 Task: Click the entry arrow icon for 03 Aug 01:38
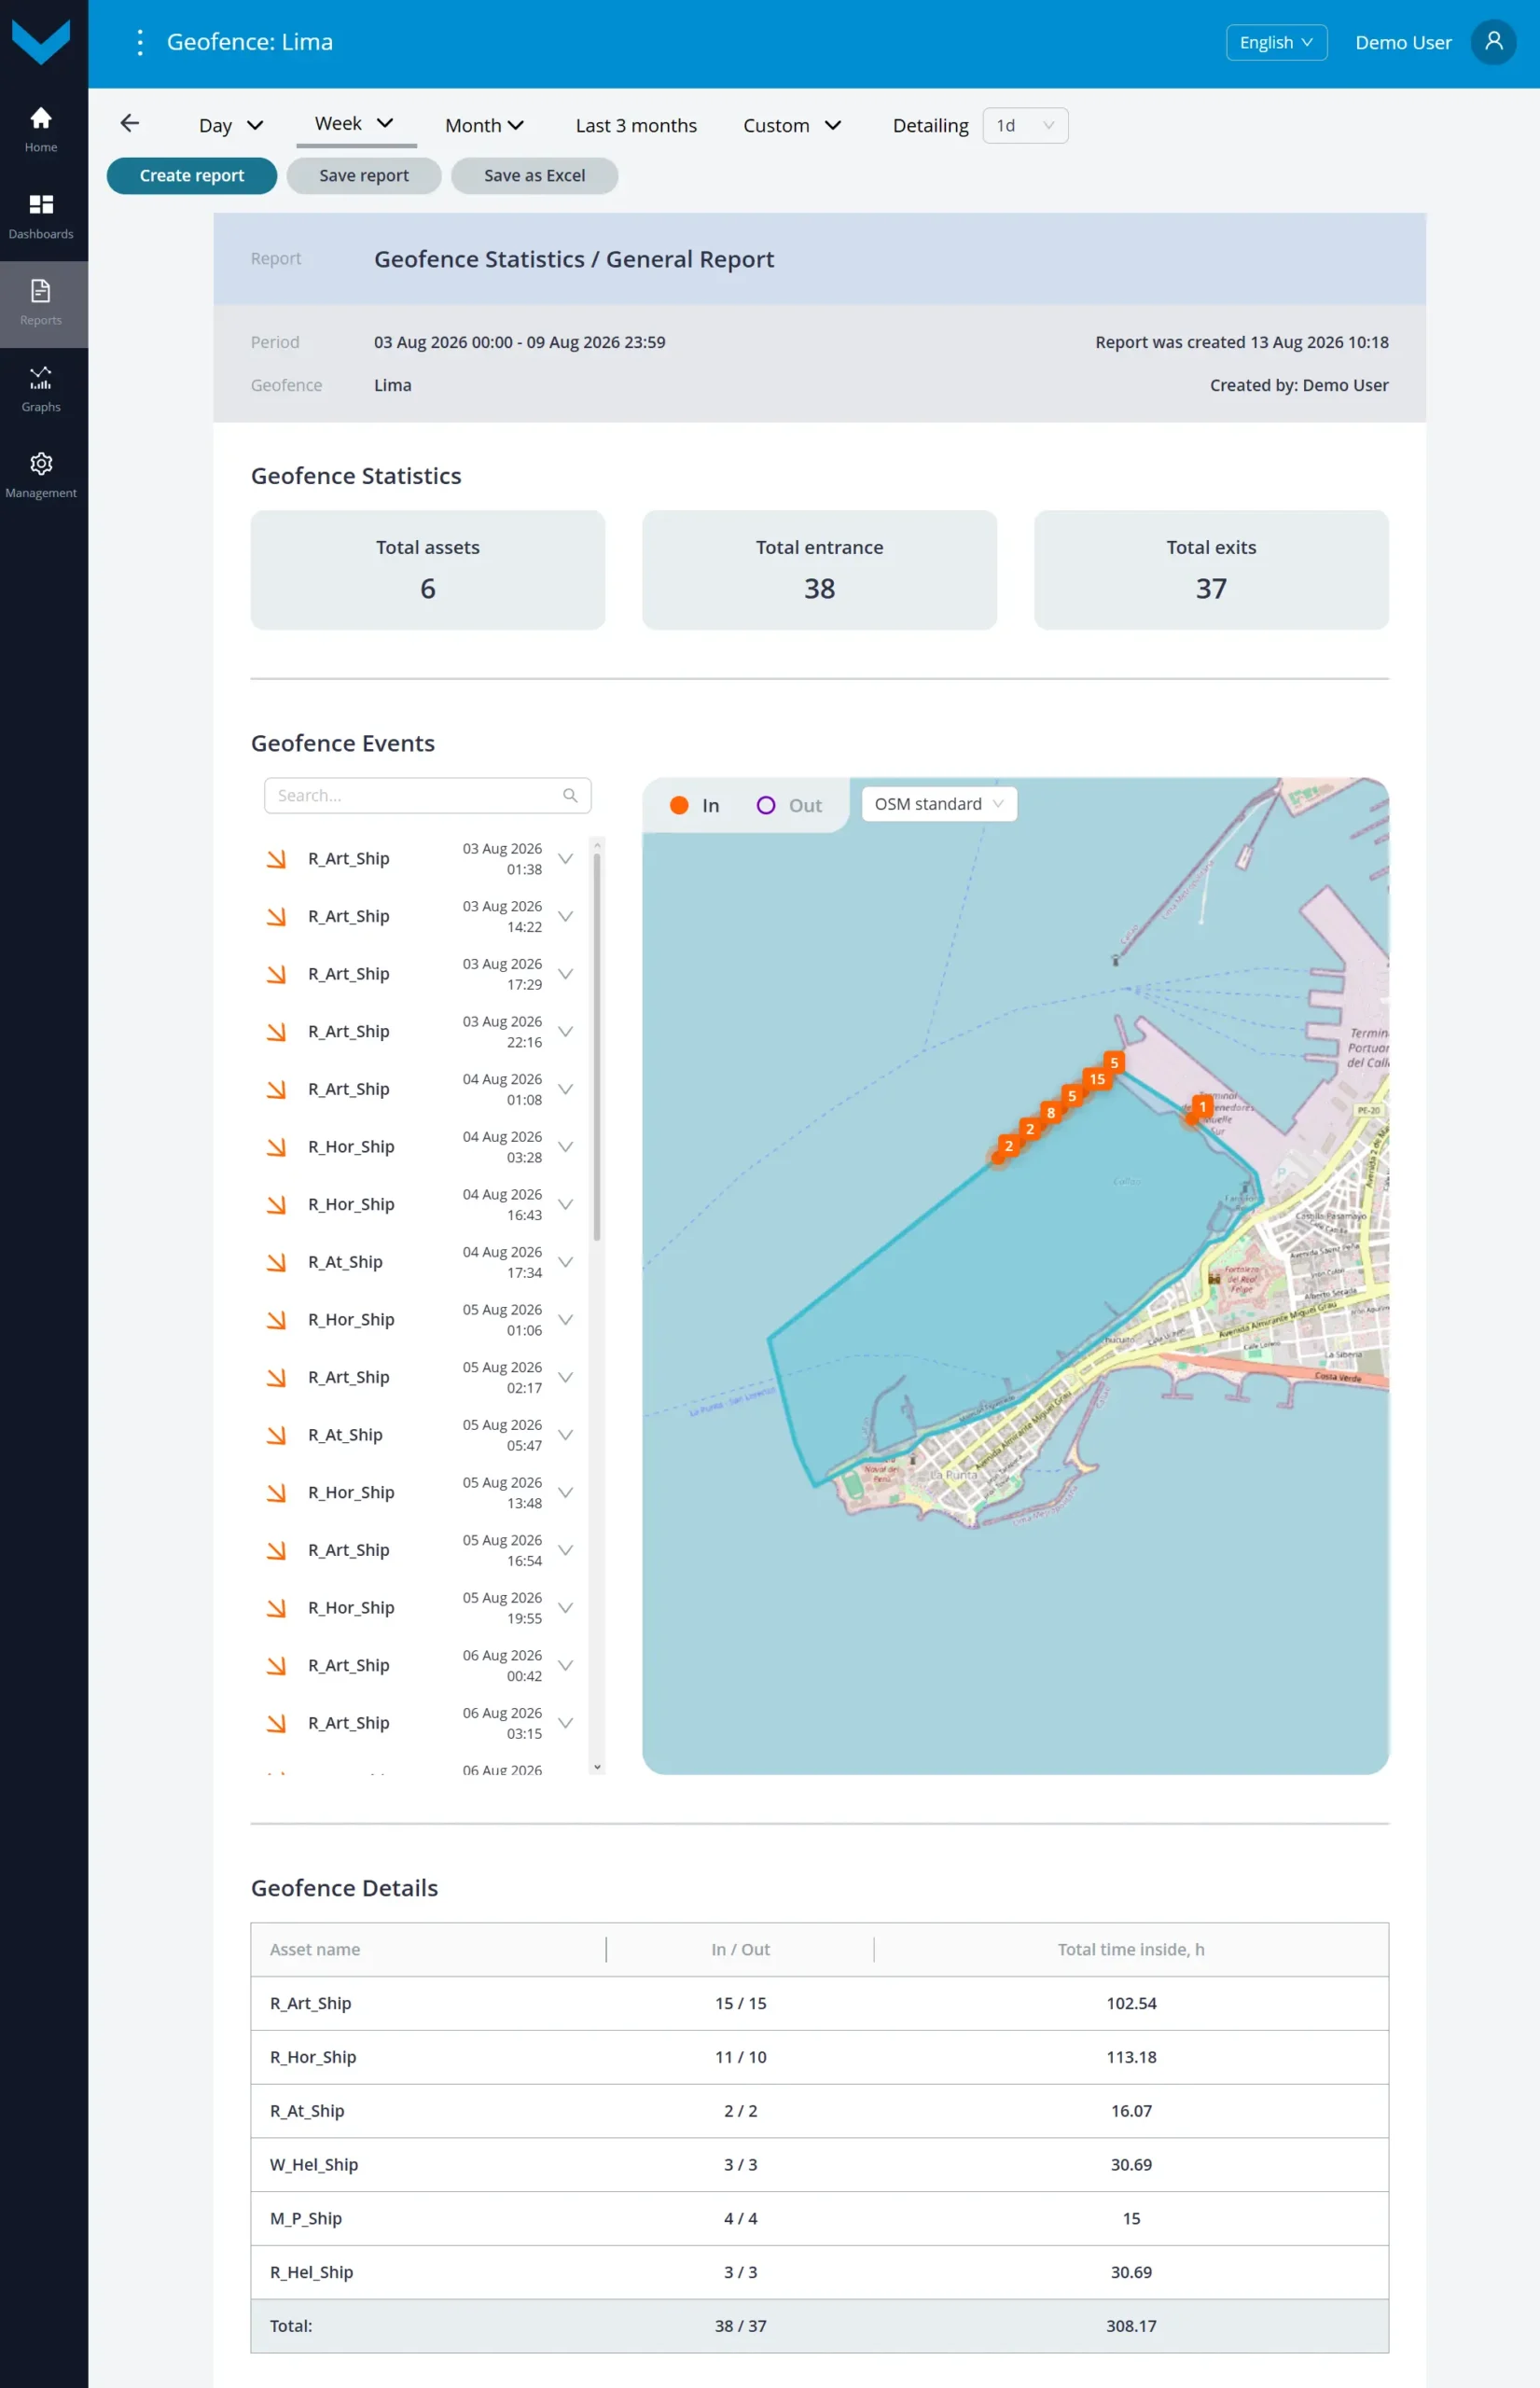coord(276,859)
